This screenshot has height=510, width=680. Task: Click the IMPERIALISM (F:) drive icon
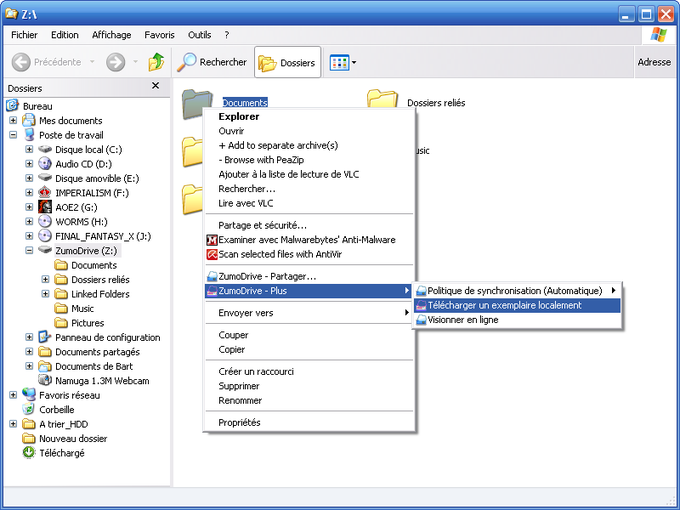tap(45, 193)
